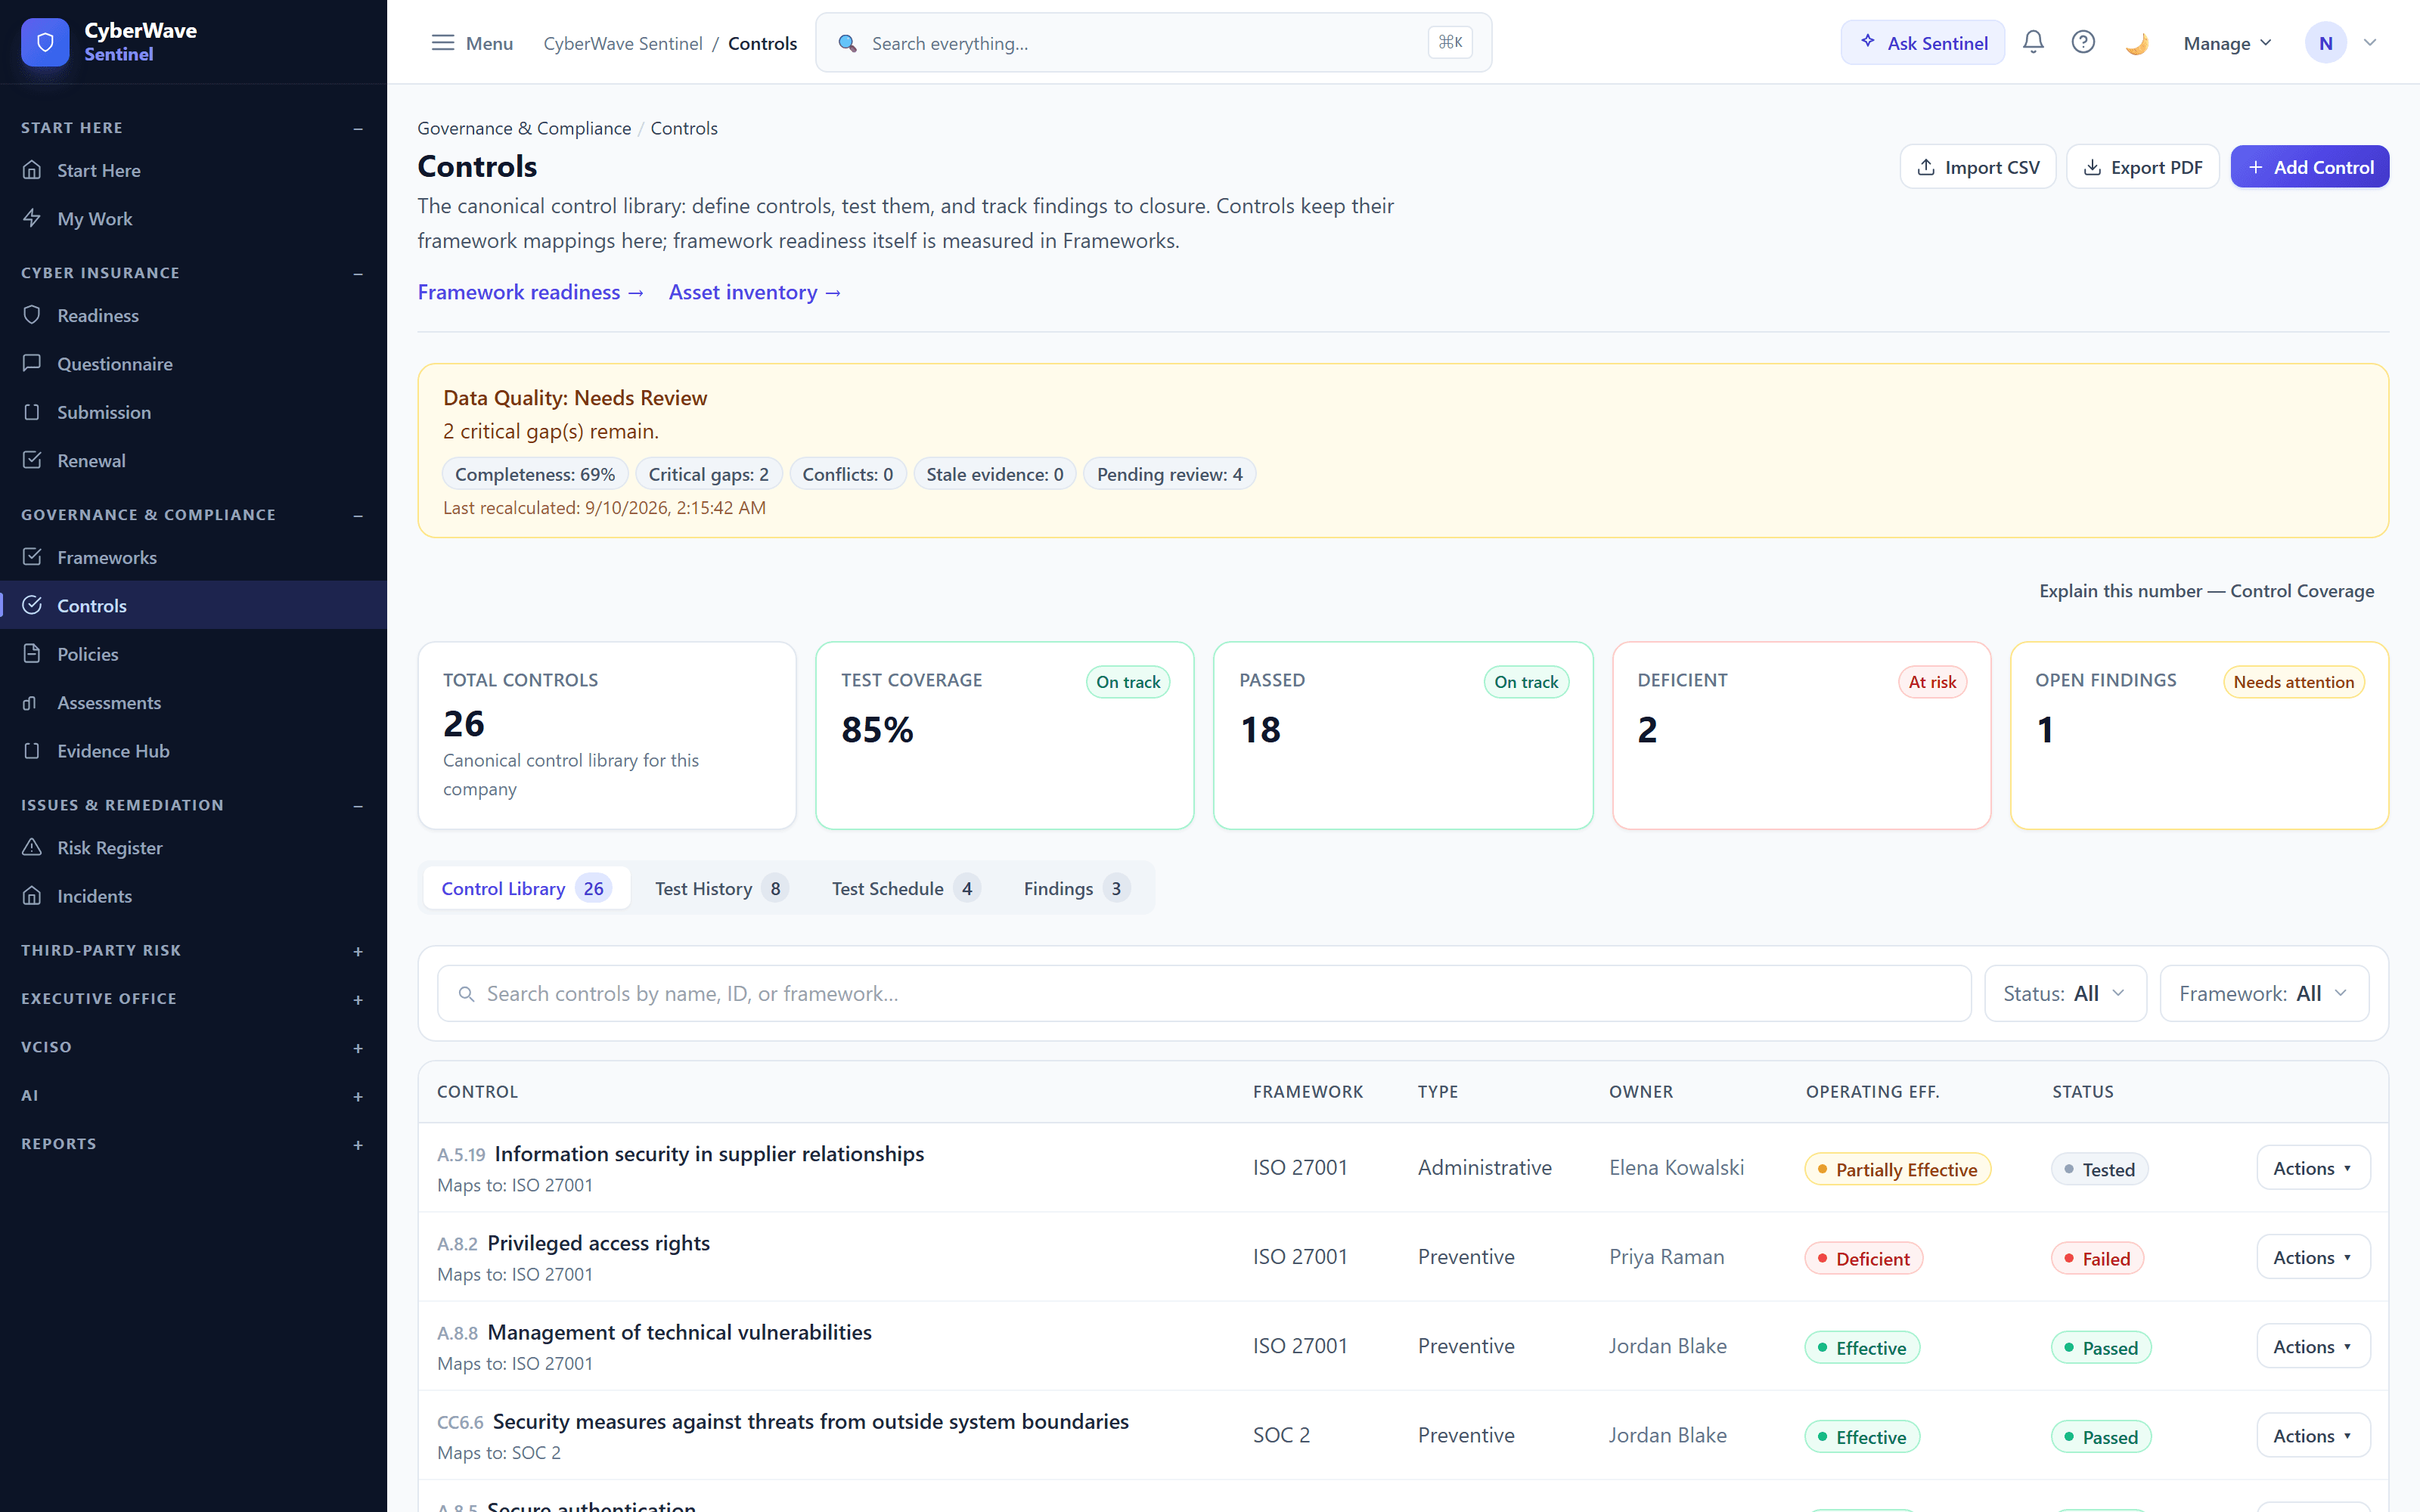Click the Frameworks sidebar icon
The width and height of the screenshot is (2420, 1512).
click(x=32, y=557)
